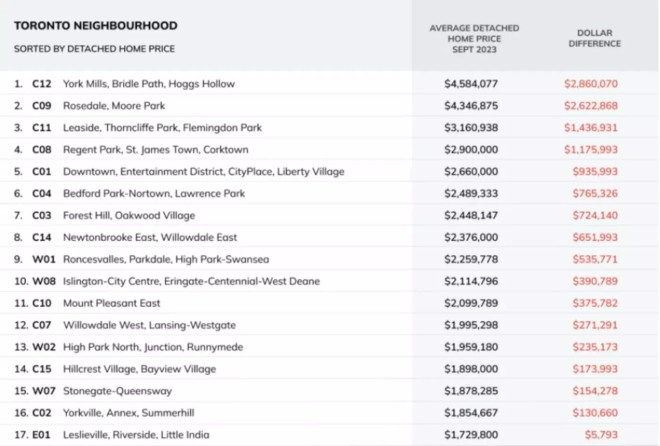Click dollar difference $390,789
The width and height of the screenshot is (660, 446).
pyautogui.click(x=595, y=281)
